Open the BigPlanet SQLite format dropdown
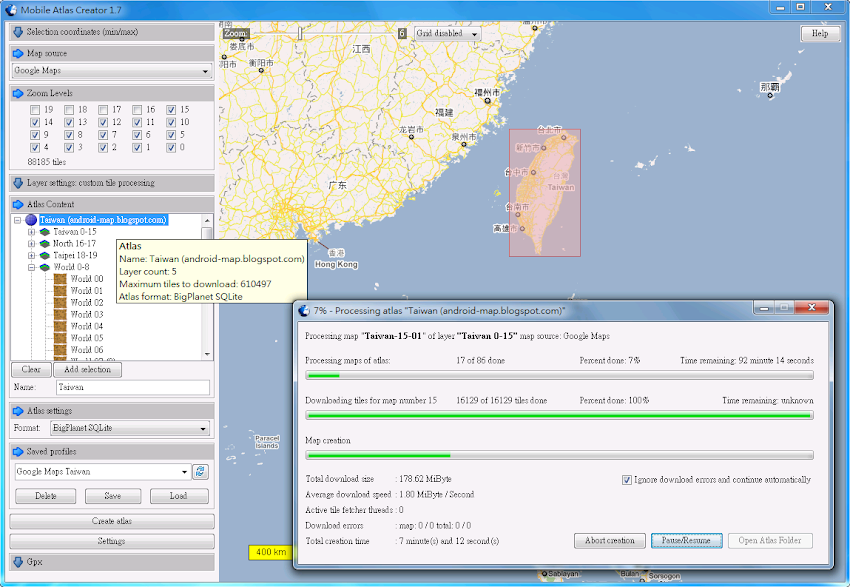 [130, 429]
